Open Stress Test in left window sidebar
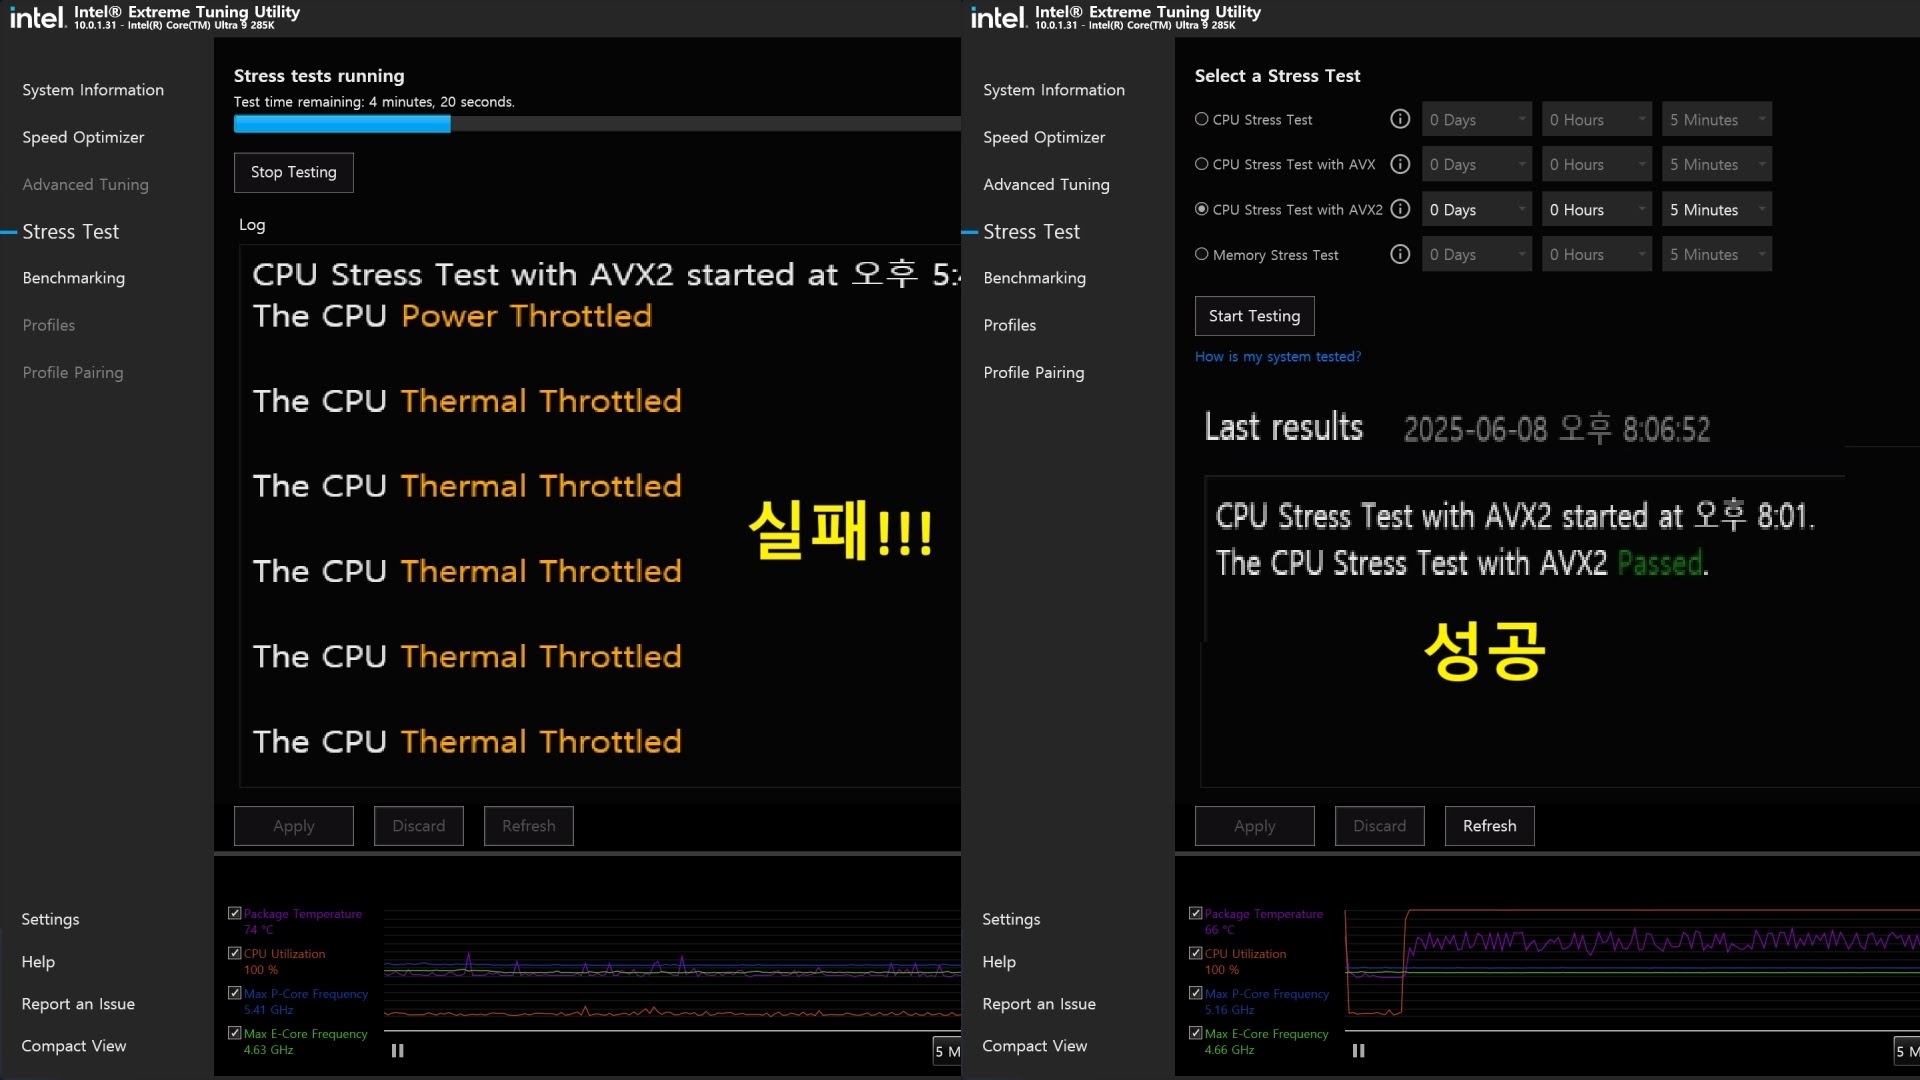This screenshot has height=1080, width=1920. pos(70,232)
